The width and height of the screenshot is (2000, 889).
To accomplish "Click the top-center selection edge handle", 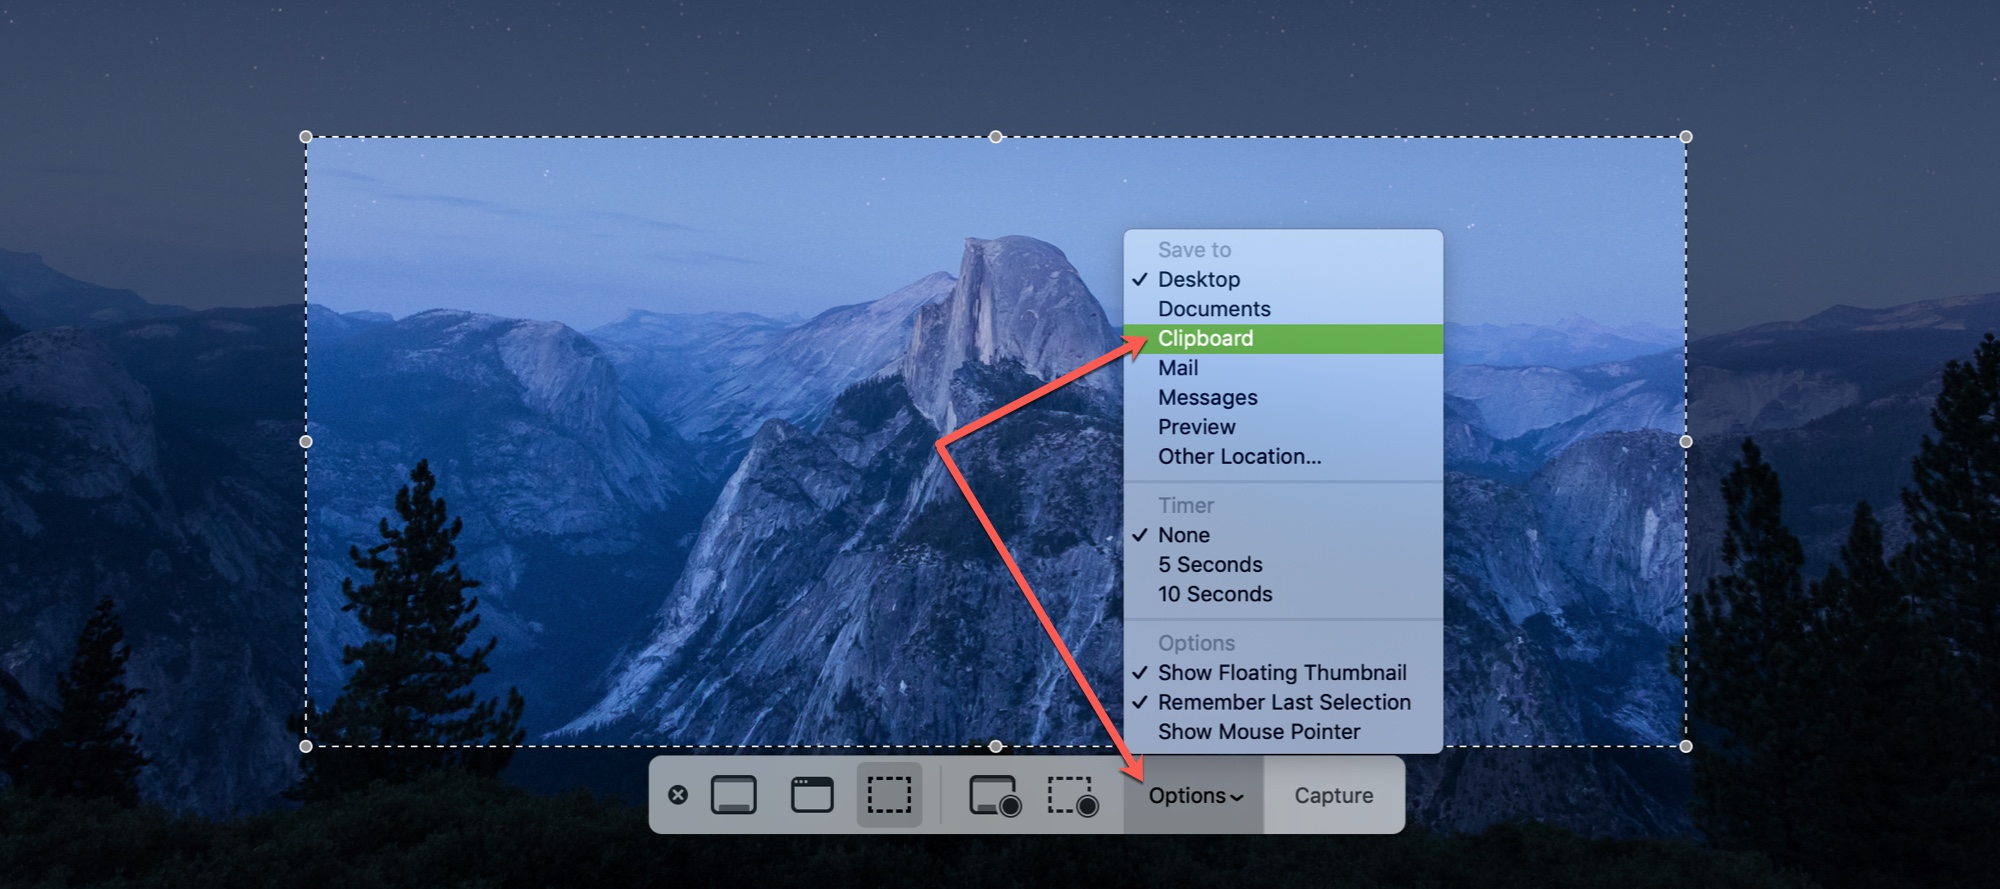I will click(996, 137).
